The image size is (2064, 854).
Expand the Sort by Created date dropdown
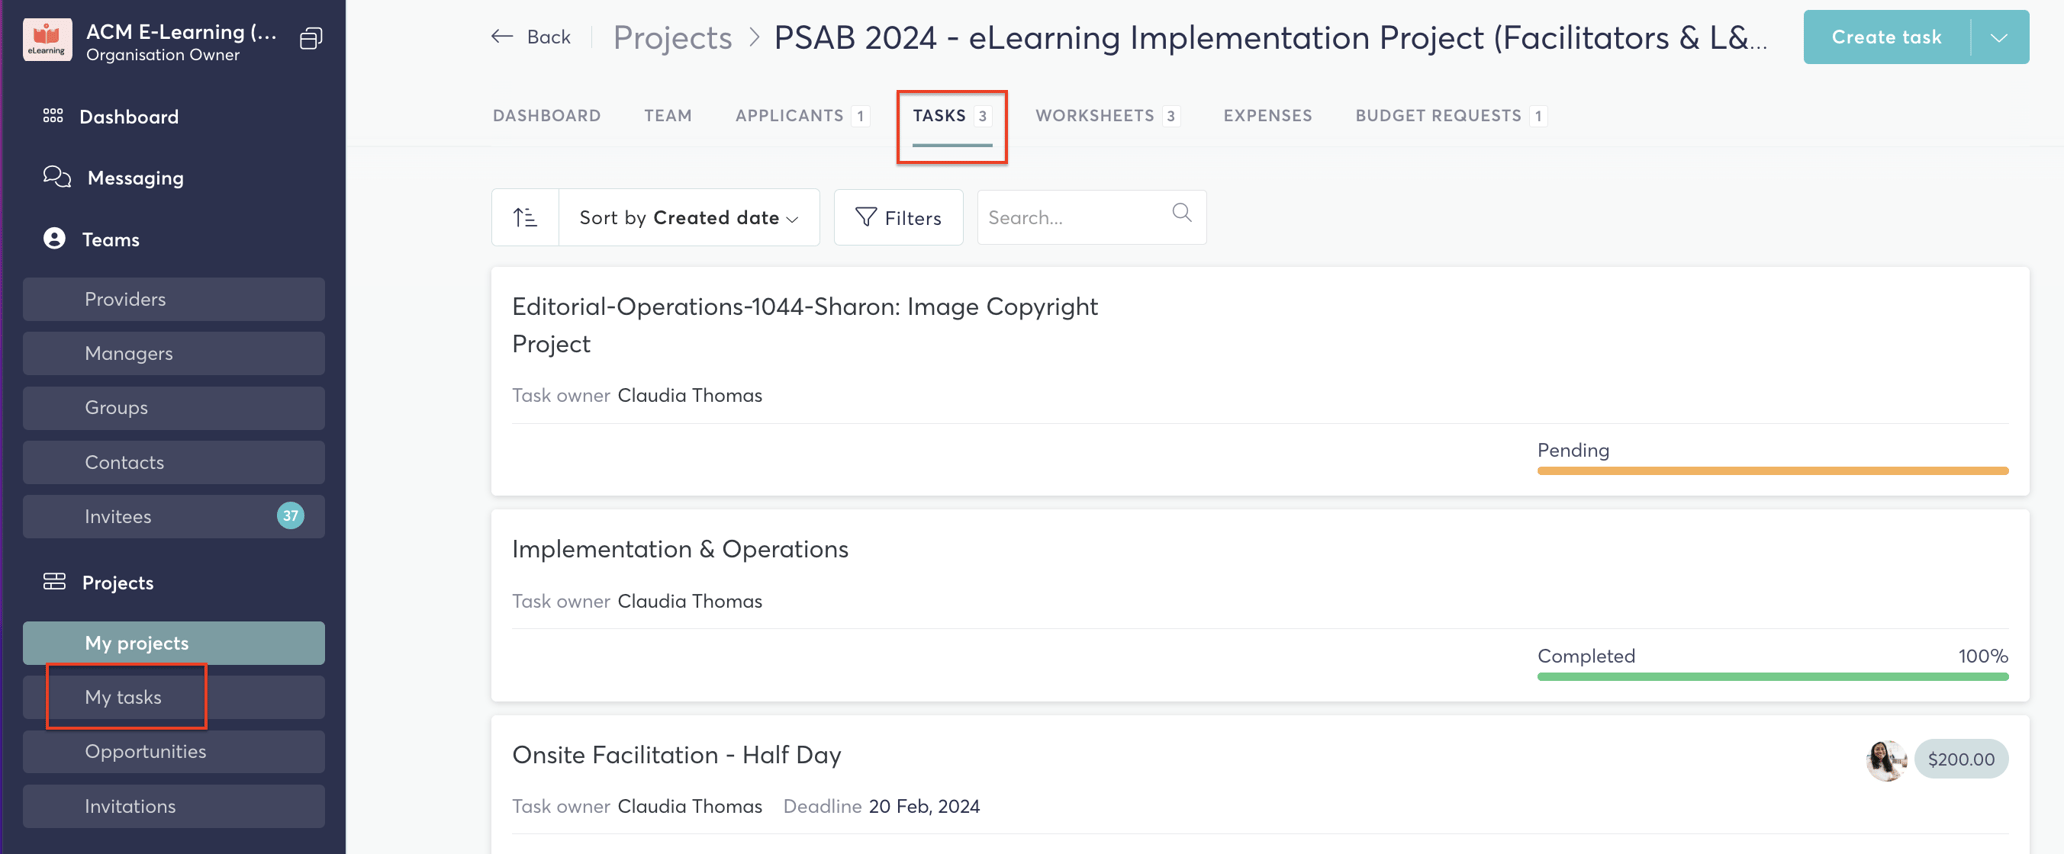tap(689, 217)
